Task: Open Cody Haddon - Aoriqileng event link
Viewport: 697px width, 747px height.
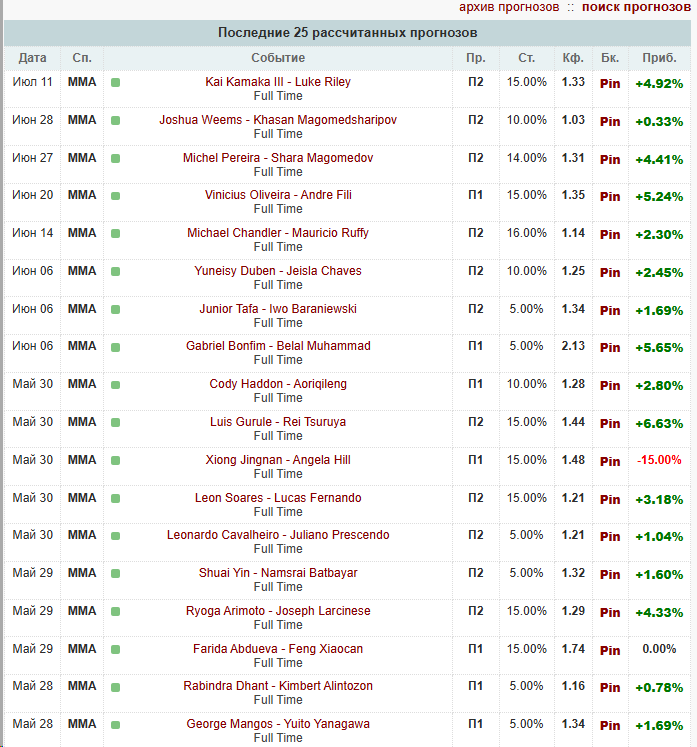Action: (x=278, y=384)
